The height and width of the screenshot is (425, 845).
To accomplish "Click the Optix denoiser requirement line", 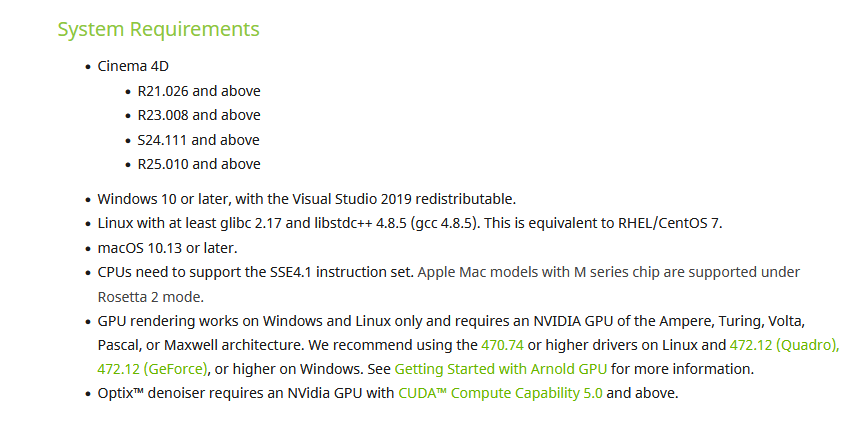I will tap(387, 393).
